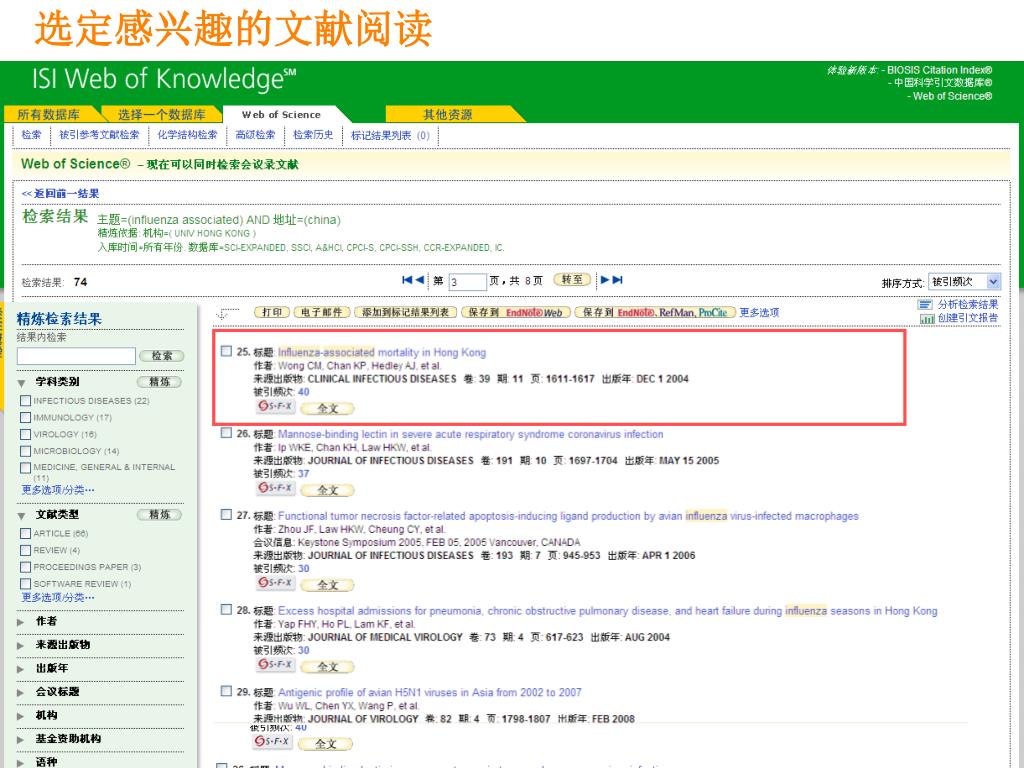The image size is (1024, 768).
Task: Check ARTICLE (66) document type filter
Action: coord(25,533)
